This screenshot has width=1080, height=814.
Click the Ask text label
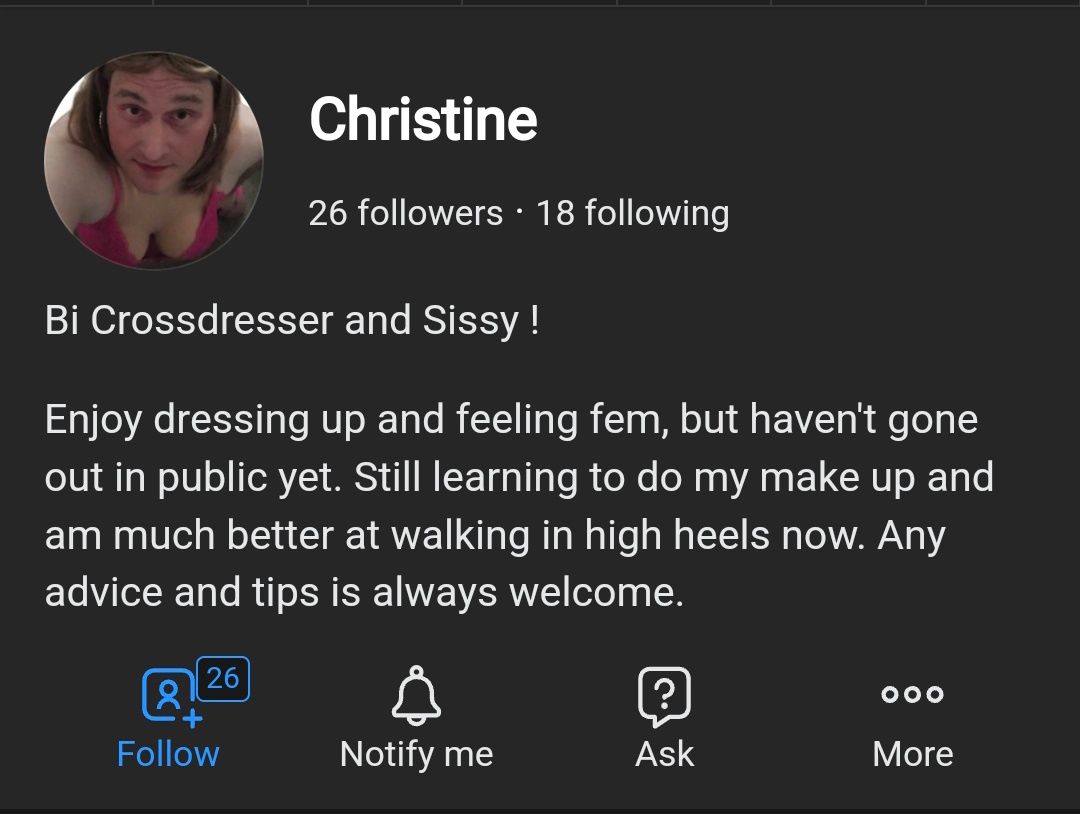click(x=664, y=754)
